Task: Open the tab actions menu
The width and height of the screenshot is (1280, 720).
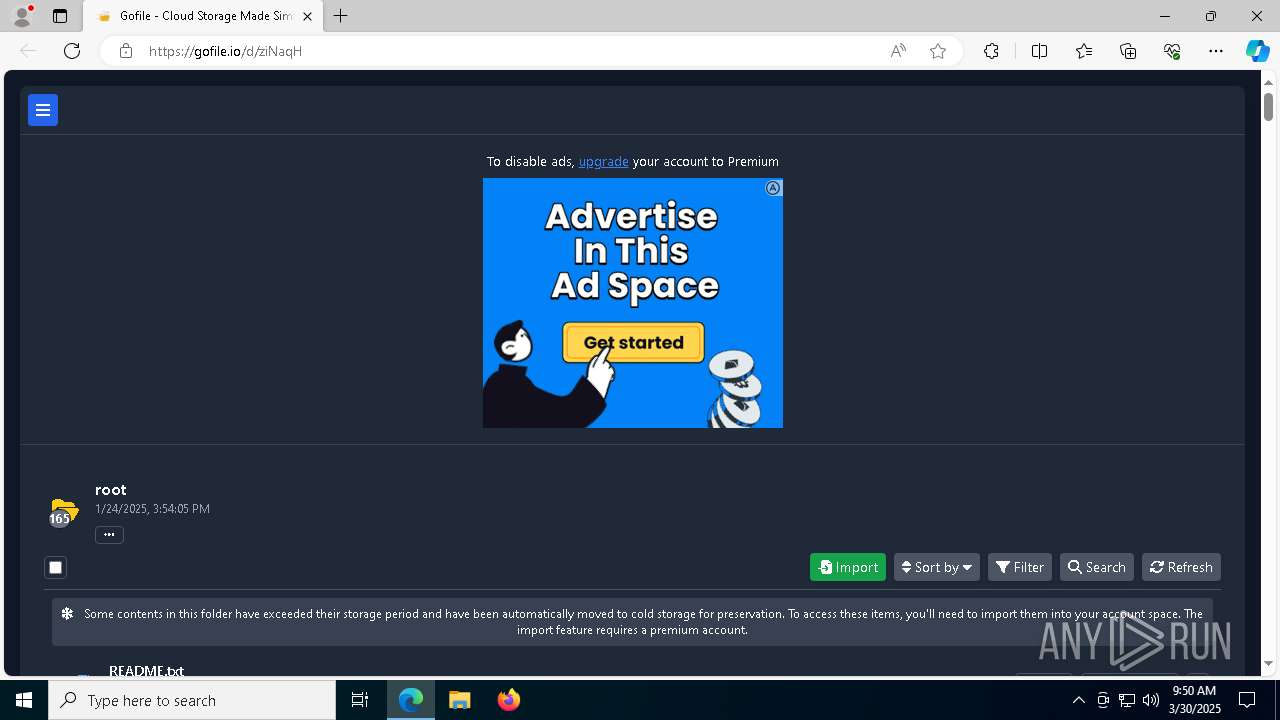Action: (60, 16)
